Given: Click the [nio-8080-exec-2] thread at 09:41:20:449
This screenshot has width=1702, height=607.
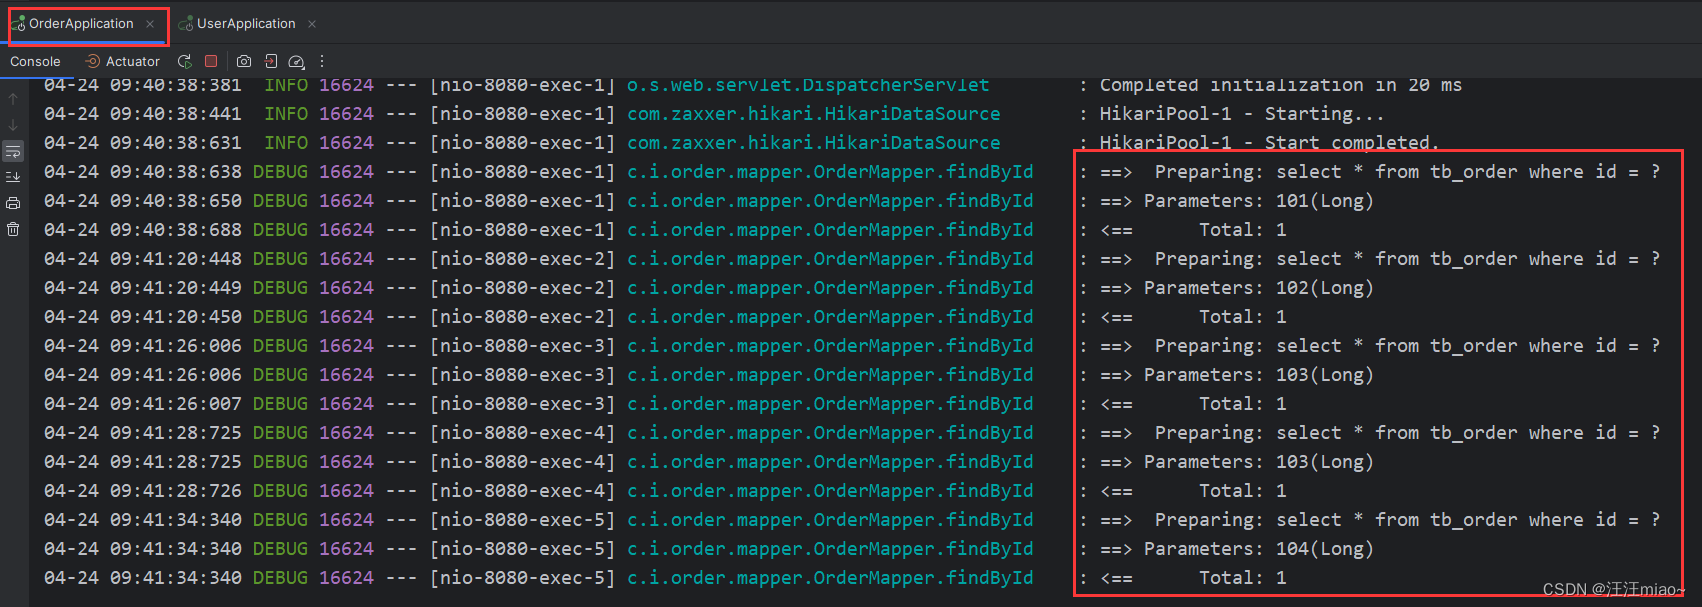Looking at the screenshot, I should (x=523, y=288).
